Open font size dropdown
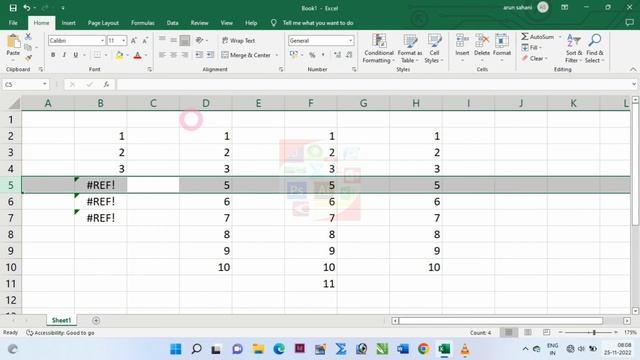The height and width of the screenshot is (360, 640). point(124,40)
